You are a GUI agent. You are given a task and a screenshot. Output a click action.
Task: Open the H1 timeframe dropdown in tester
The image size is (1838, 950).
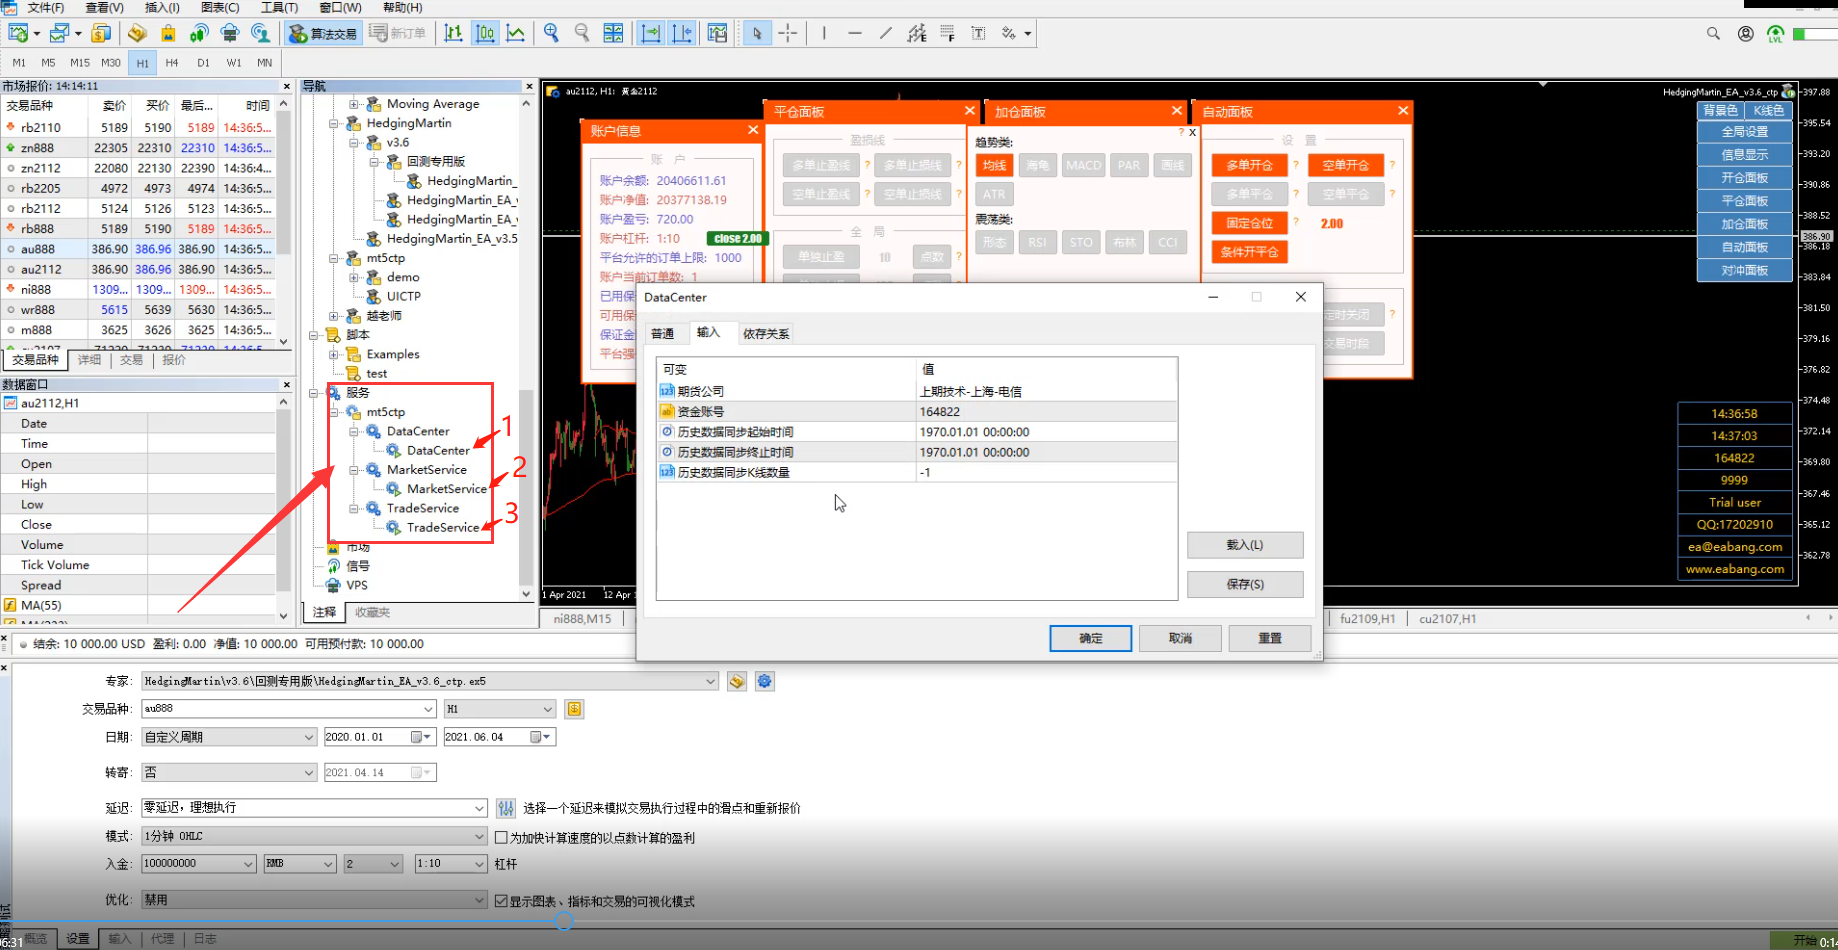(547, 709)
